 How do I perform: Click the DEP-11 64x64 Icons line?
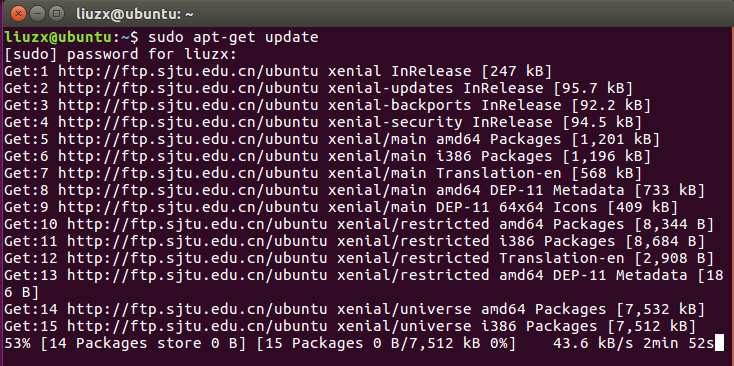(341, 207)
